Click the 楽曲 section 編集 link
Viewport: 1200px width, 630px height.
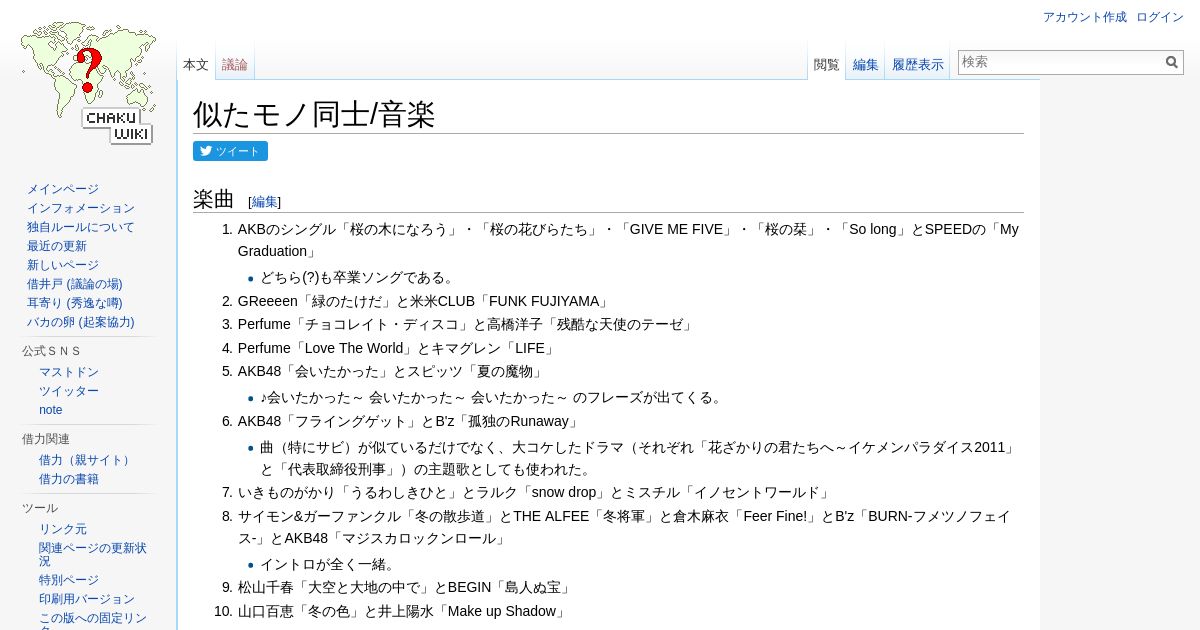pos(265,202)
